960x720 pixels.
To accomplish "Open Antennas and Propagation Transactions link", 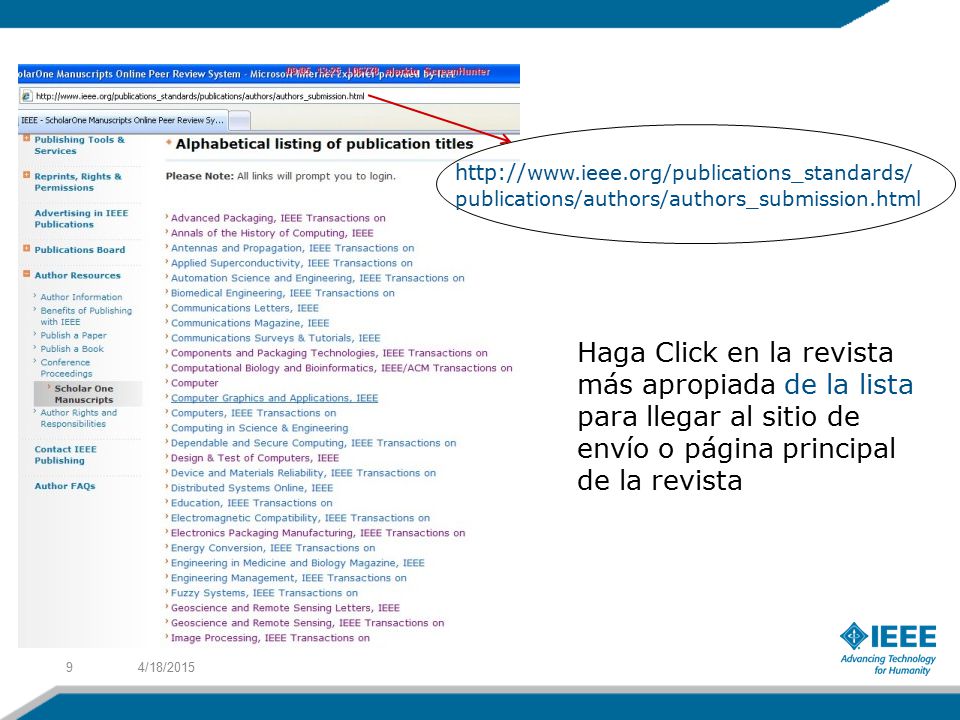I will (293, 248).
